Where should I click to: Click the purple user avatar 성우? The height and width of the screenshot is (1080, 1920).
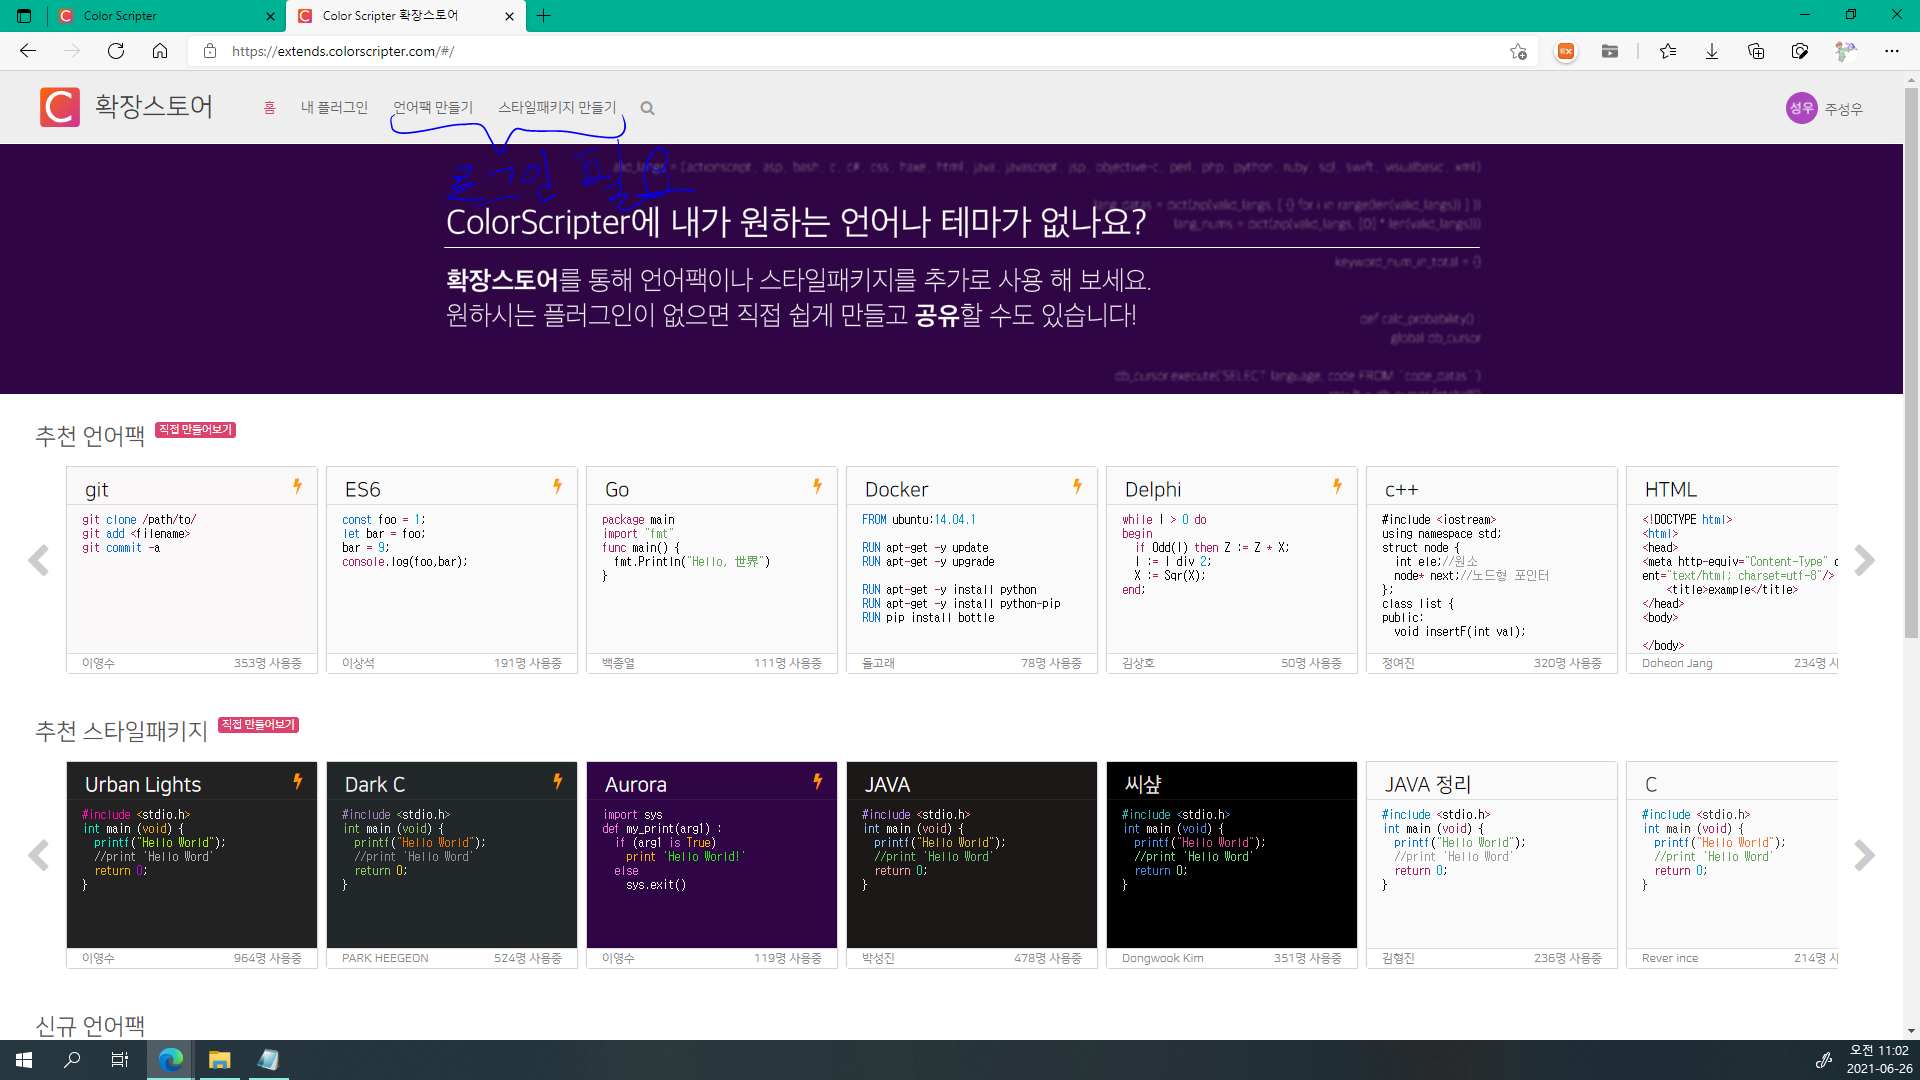tap(1801, 108)
